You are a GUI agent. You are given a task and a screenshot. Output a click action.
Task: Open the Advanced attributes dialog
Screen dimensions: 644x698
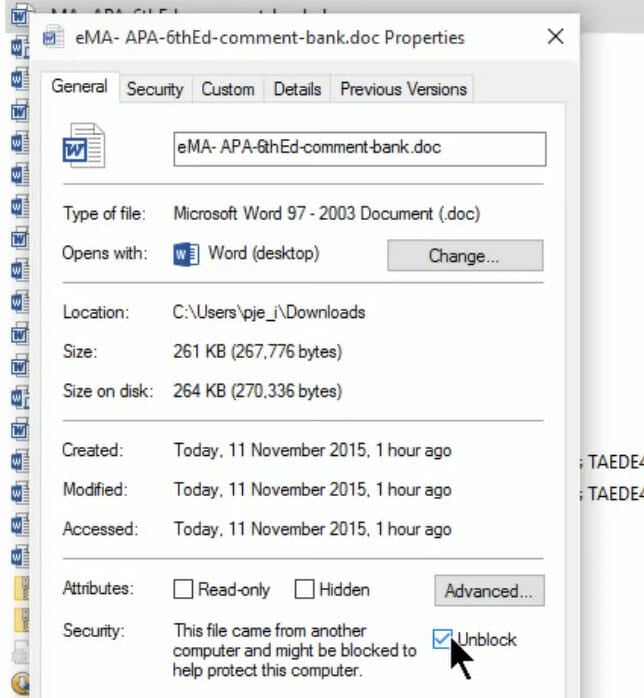tap(489, 591)
